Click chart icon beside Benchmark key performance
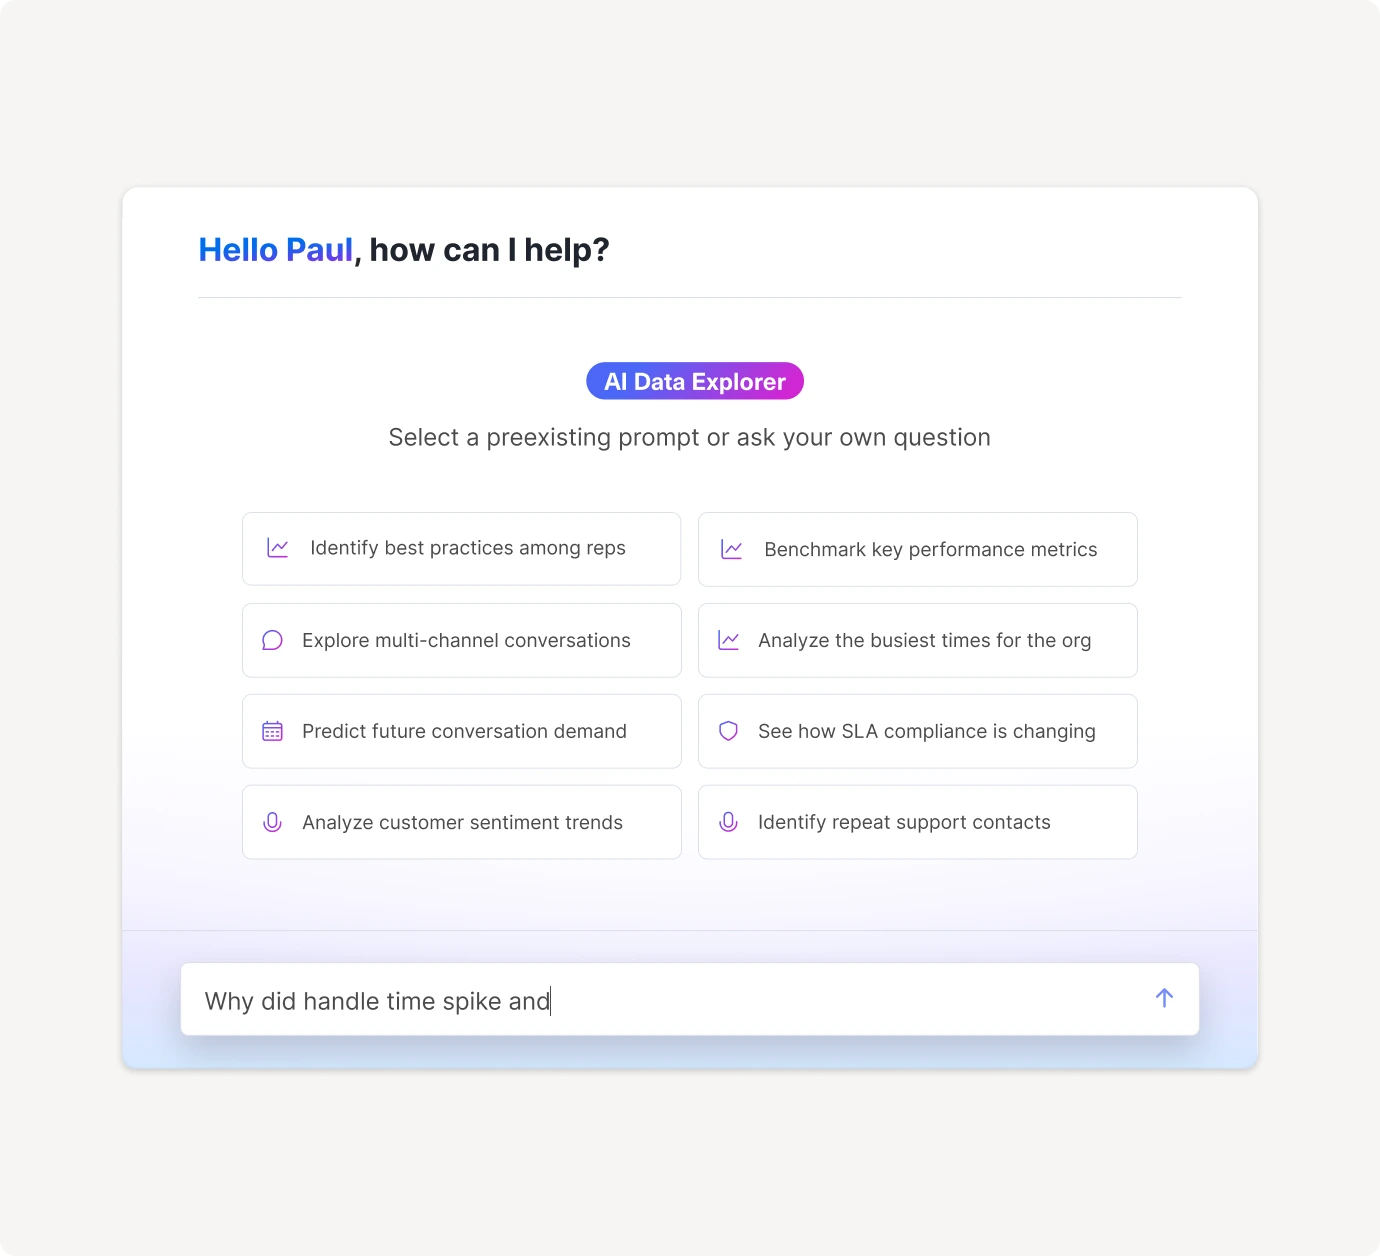This screenshot has height=1256, width=1380. pos(732,549)
